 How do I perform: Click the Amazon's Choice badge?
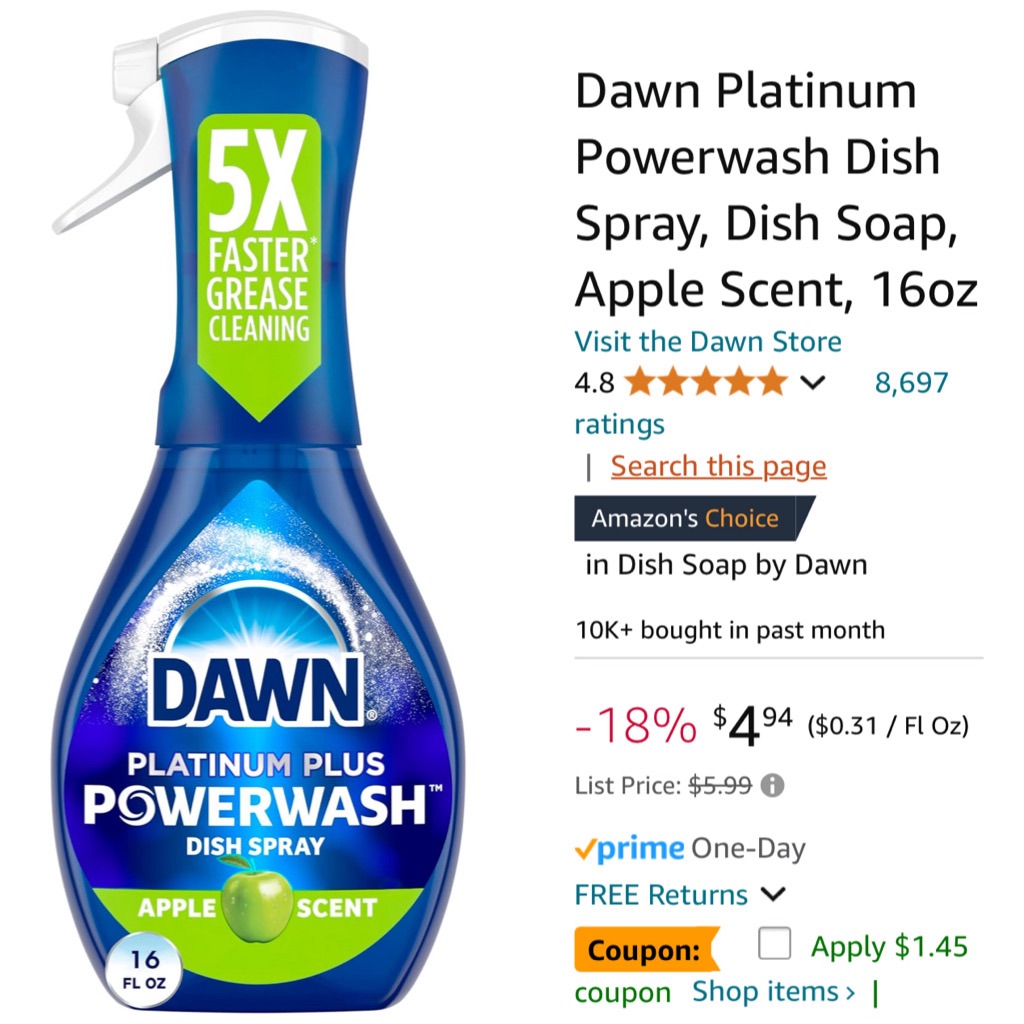[x=694, y=519]
